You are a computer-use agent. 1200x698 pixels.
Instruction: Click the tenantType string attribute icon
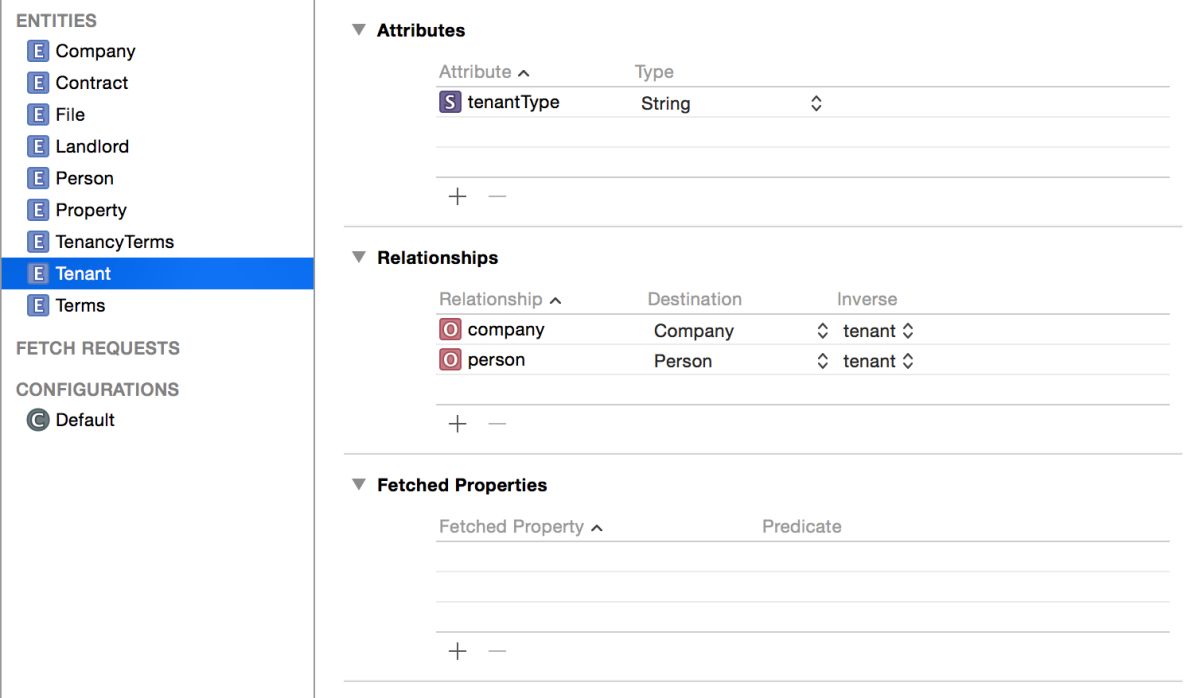(450, 102)
